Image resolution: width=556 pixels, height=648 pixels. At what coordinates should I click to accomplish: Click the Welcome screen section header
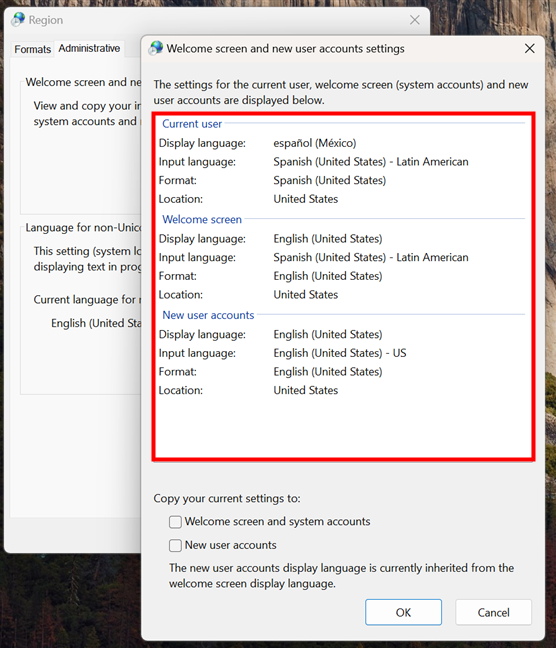coord(202,219)
